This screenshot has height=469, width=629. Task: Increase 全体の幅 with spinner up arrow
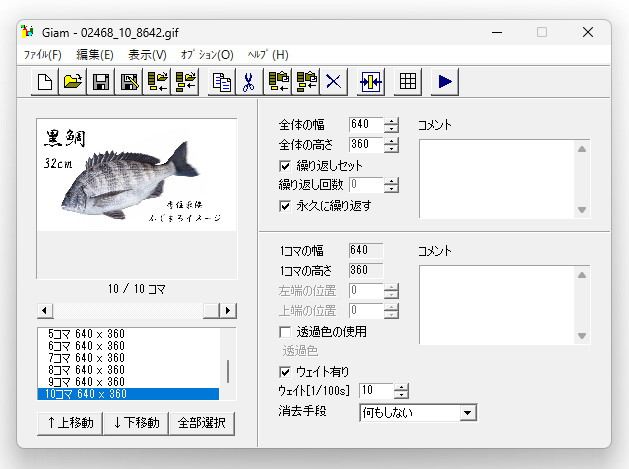[391, 121]
